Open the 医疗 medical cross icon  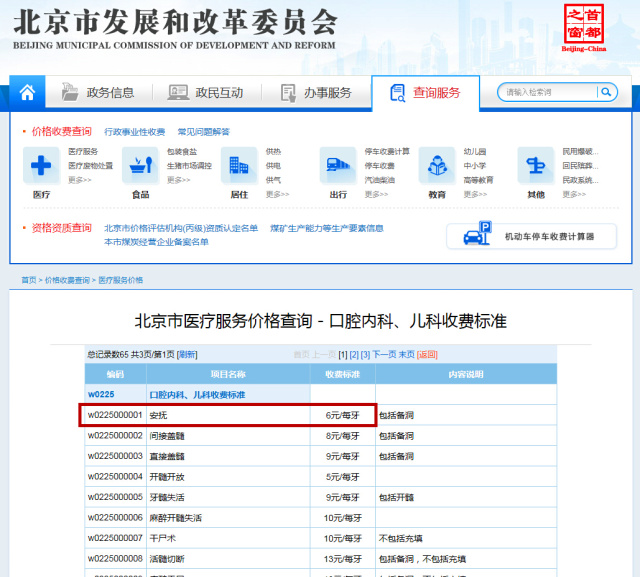coord(41,165)
